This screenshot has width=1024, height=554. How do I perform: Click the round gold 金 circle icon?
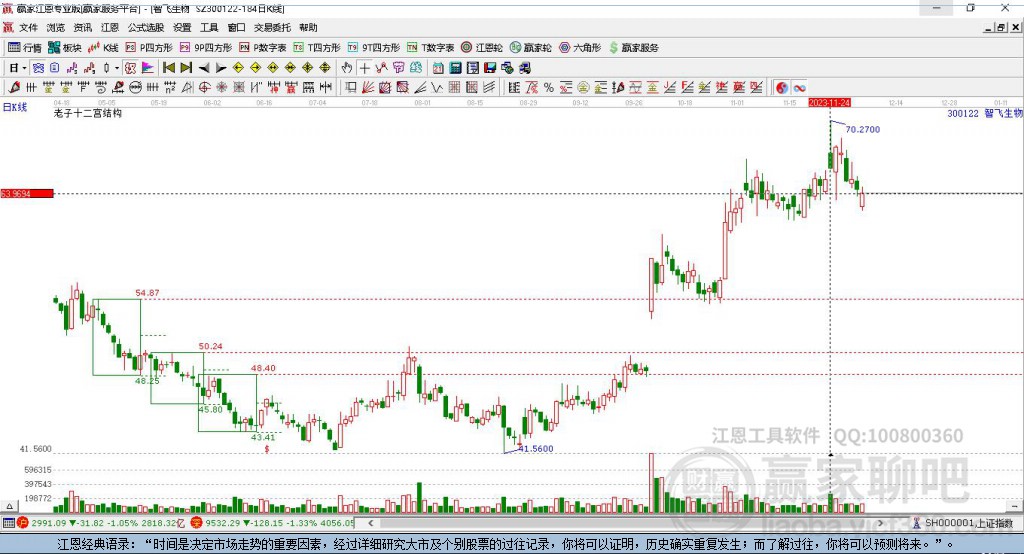click(x=583, y=88)
